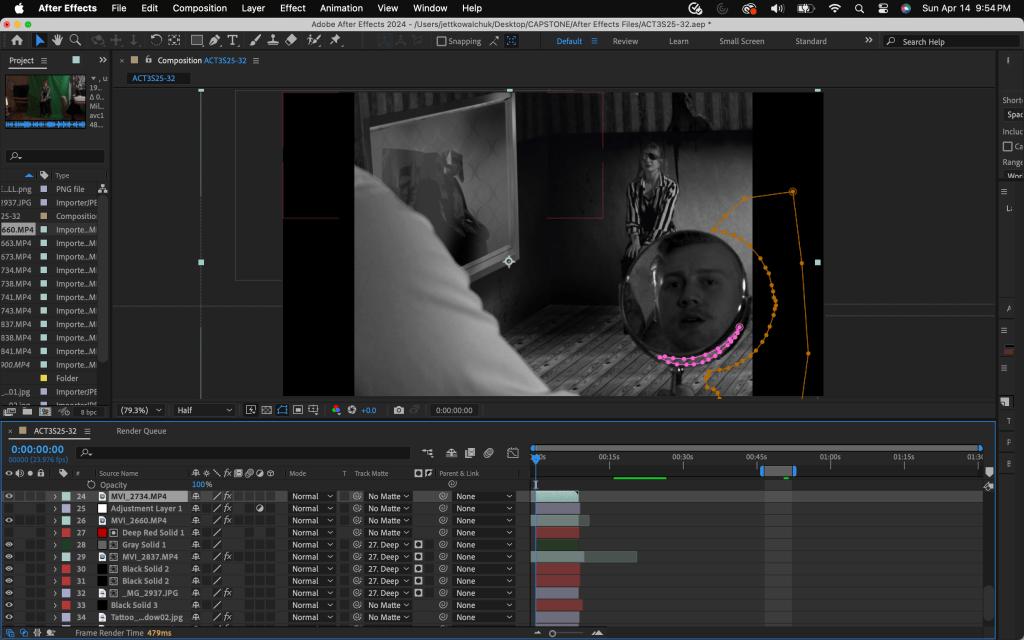The height and width of the screenshot is (640, 1024).
Task: Select the Type tool
Action: pos(233,41)
